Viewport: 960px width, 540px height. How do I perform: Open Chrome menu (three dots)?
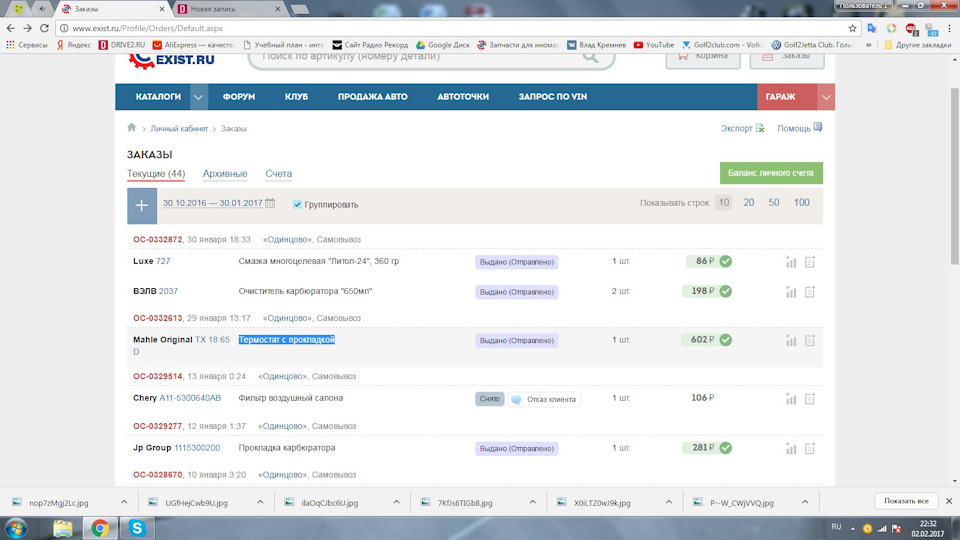[950, 28]
